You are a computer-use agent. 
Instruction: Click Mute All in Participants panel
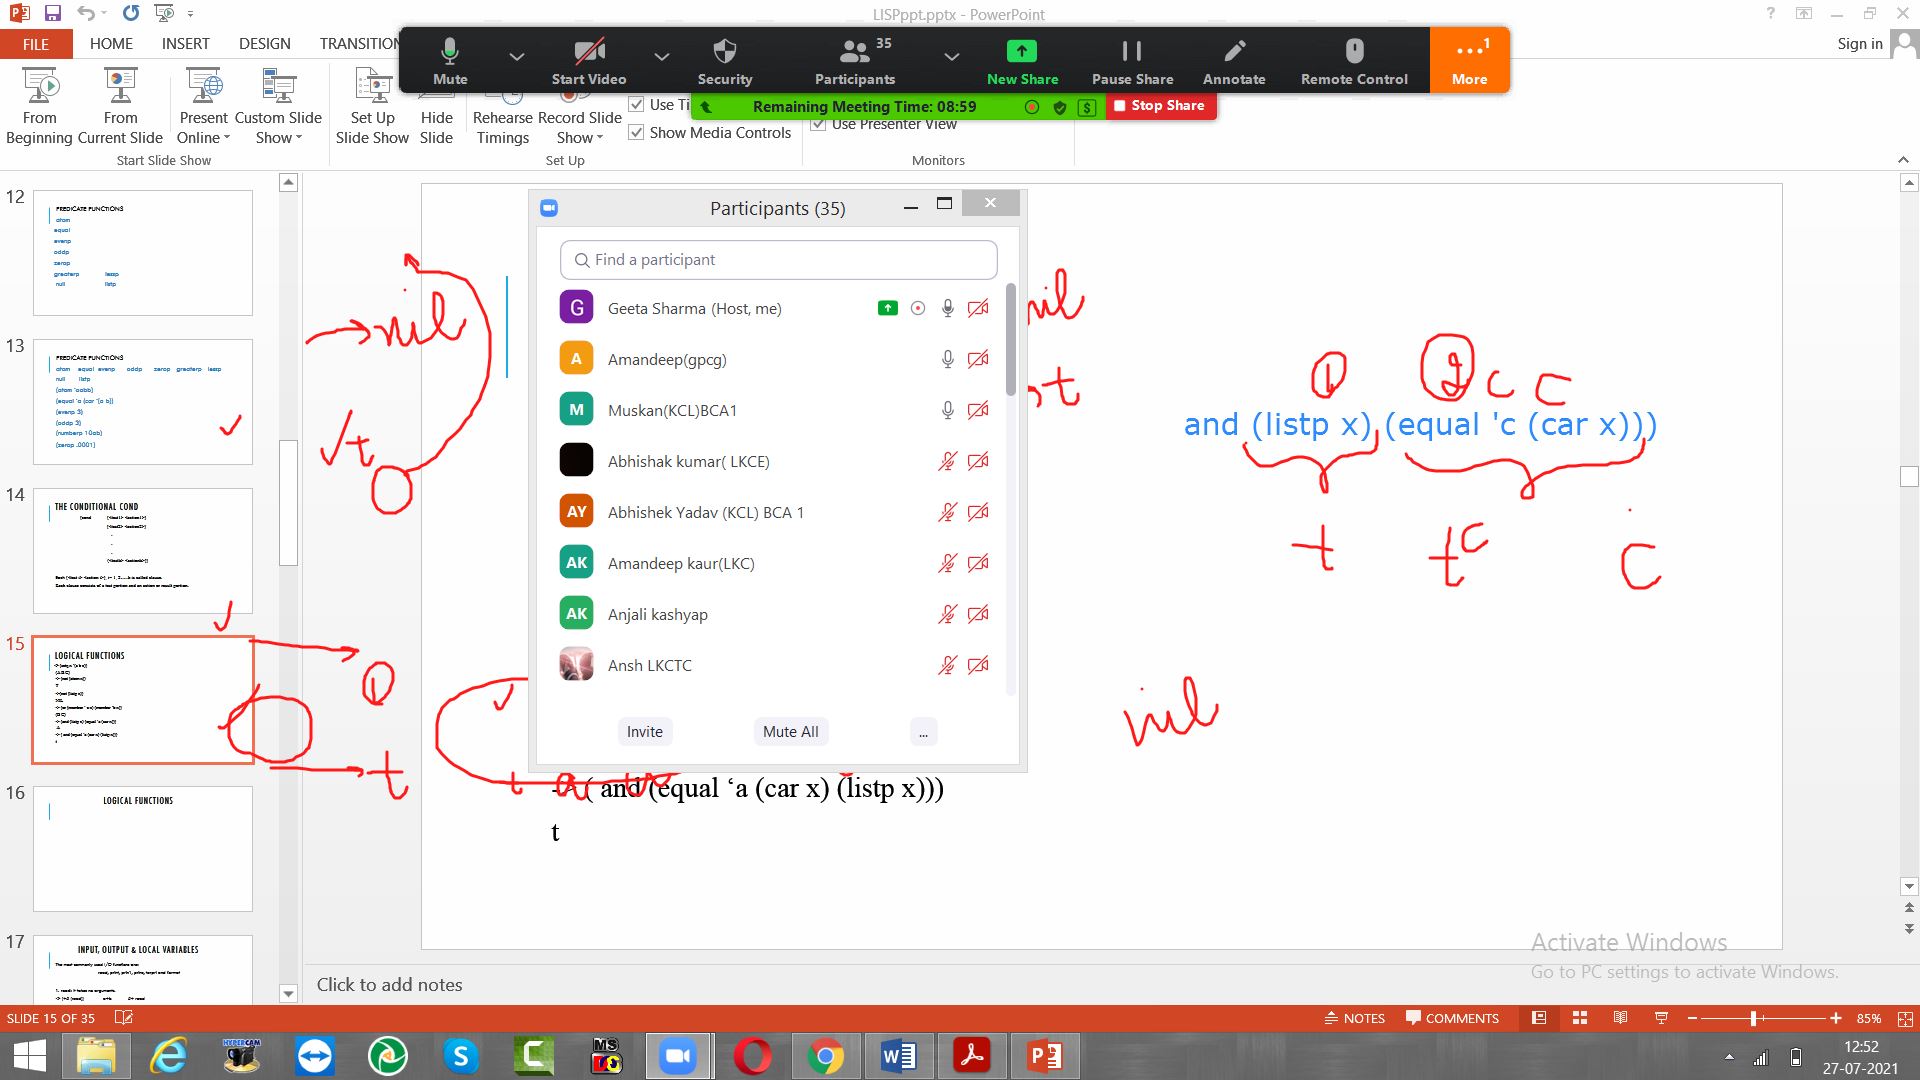[790, 732]
